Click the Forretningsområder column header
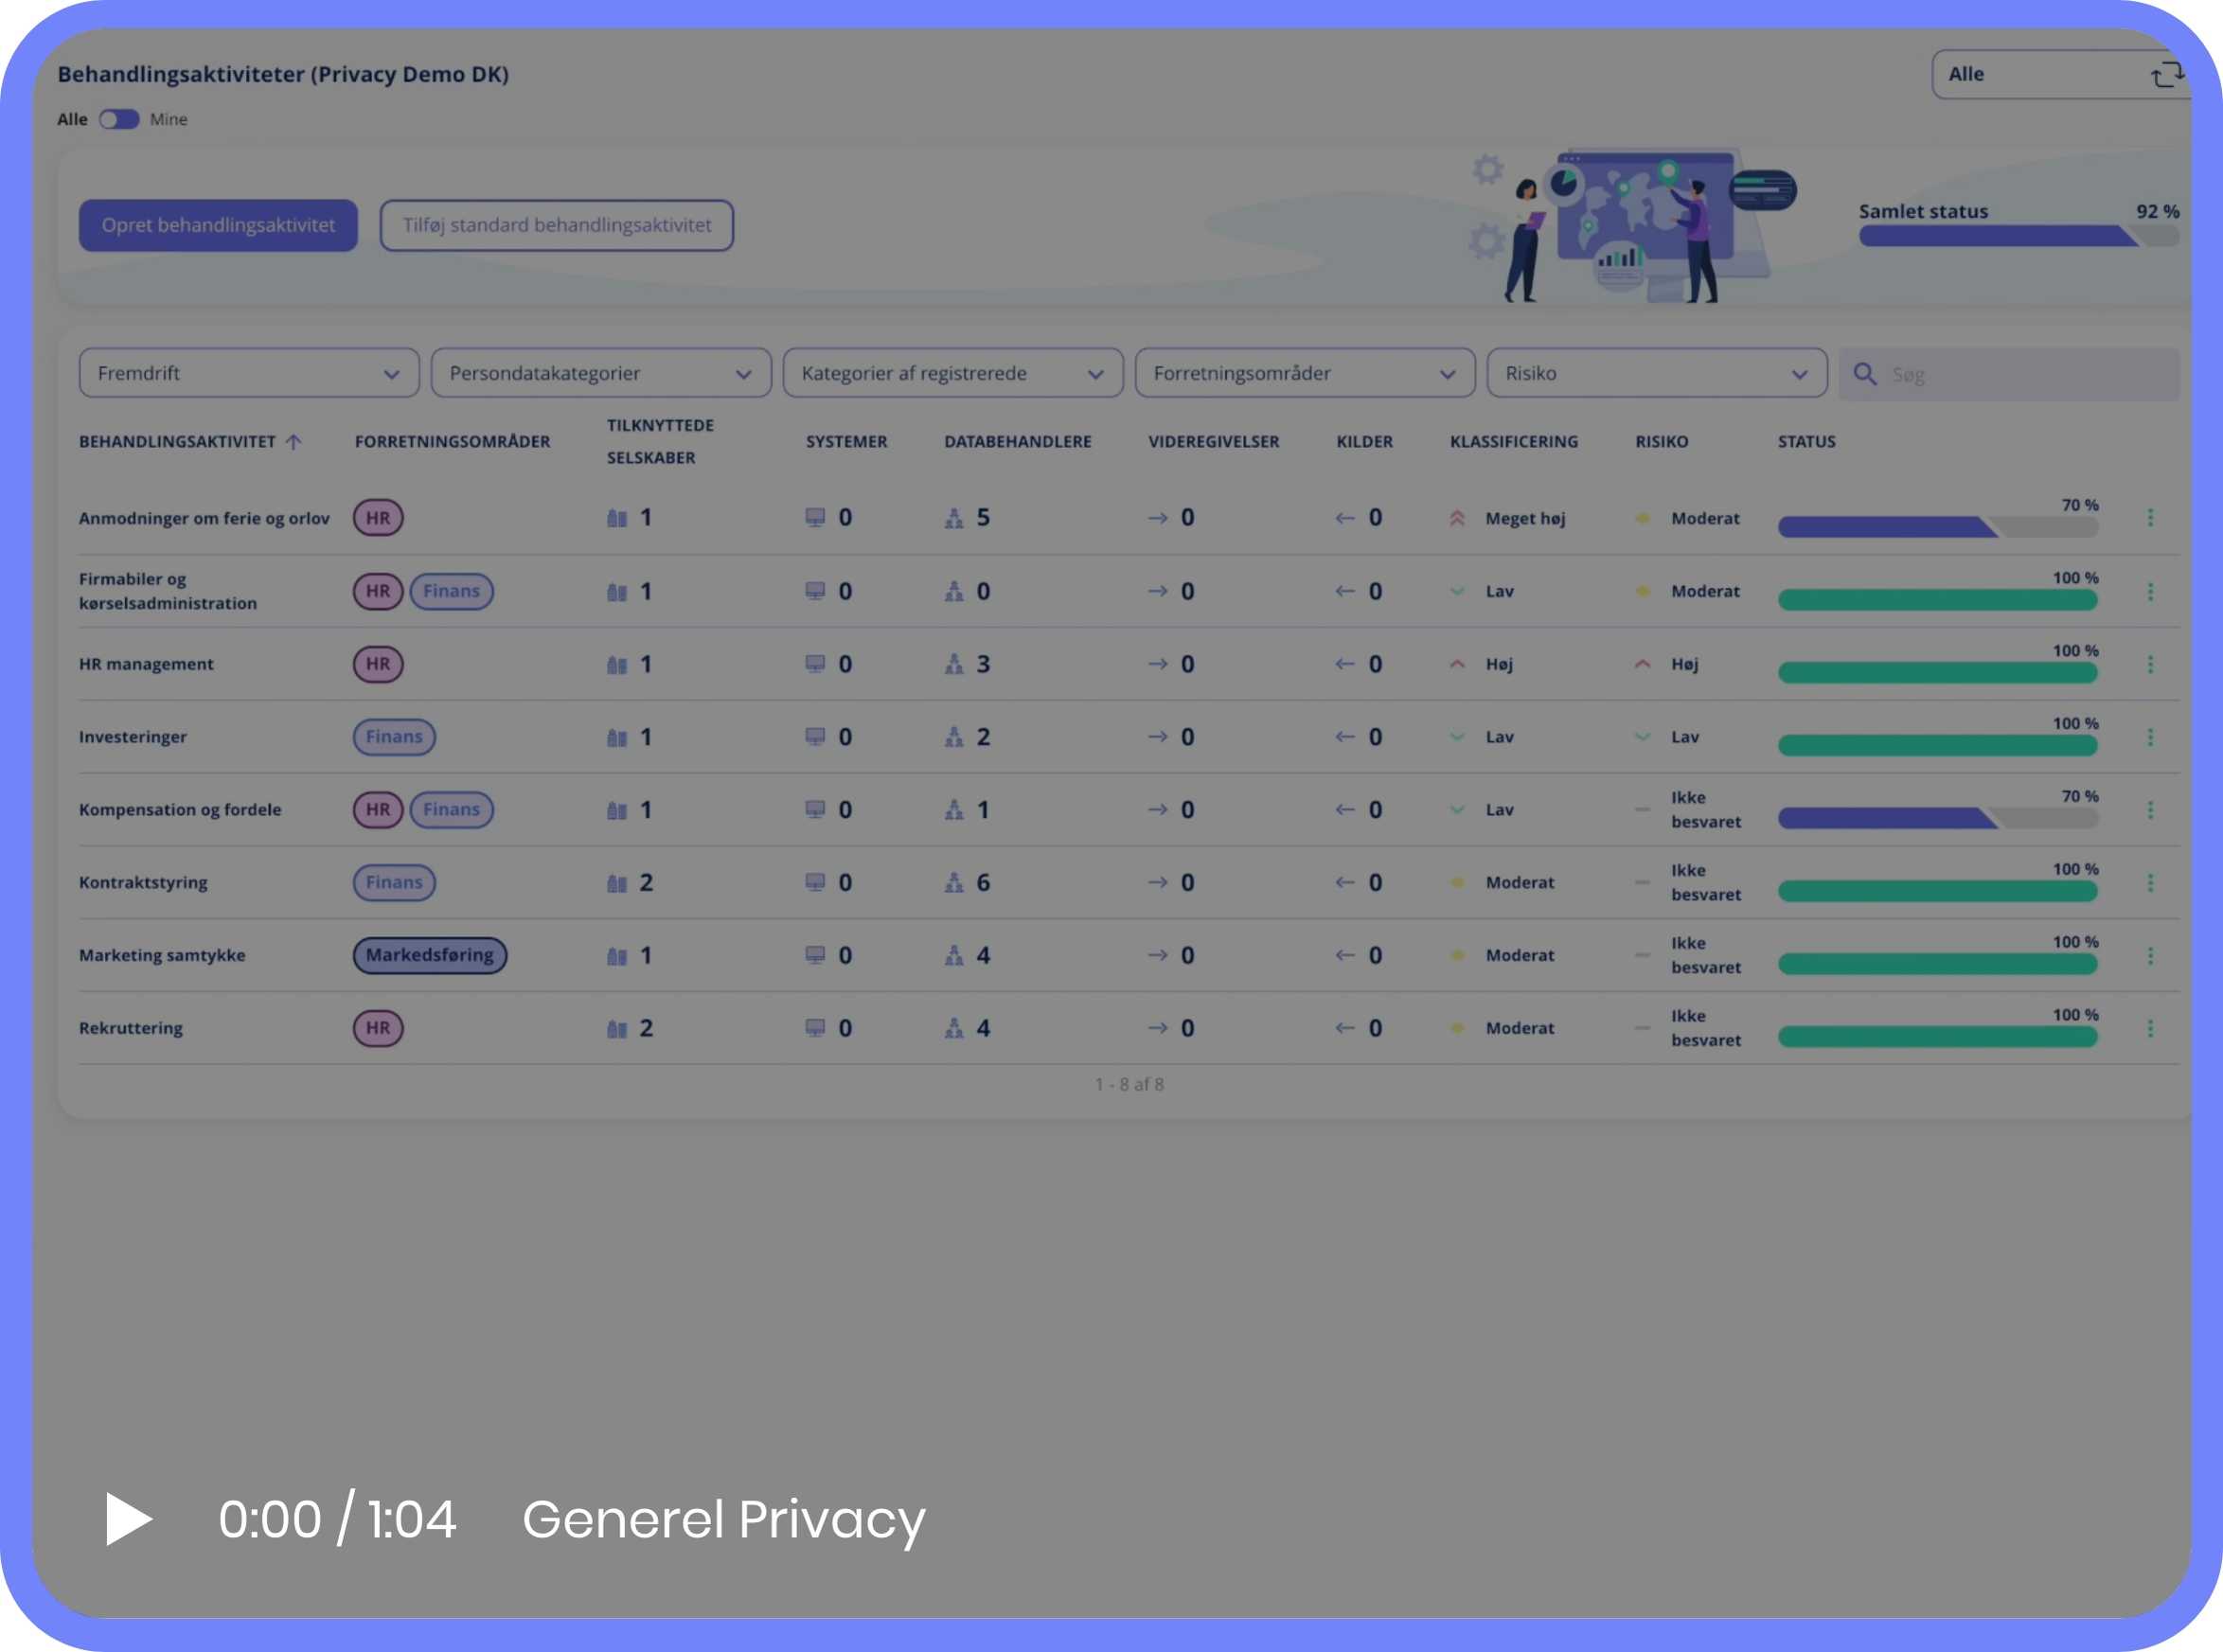Image resolution: width=2223 pixels, height=1652 pixels. coord(452,441)
